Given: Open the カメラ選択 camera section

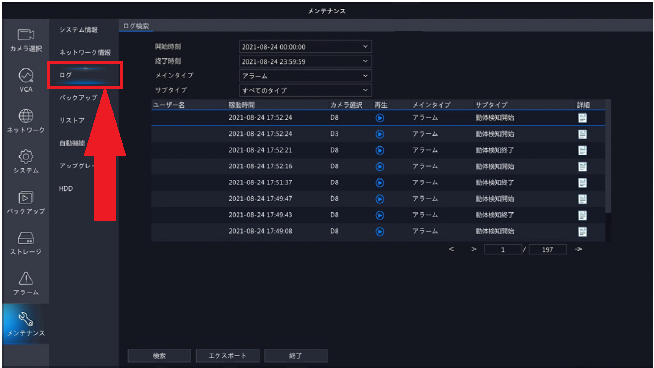Looking at the screenshot, I should [26, 40].
